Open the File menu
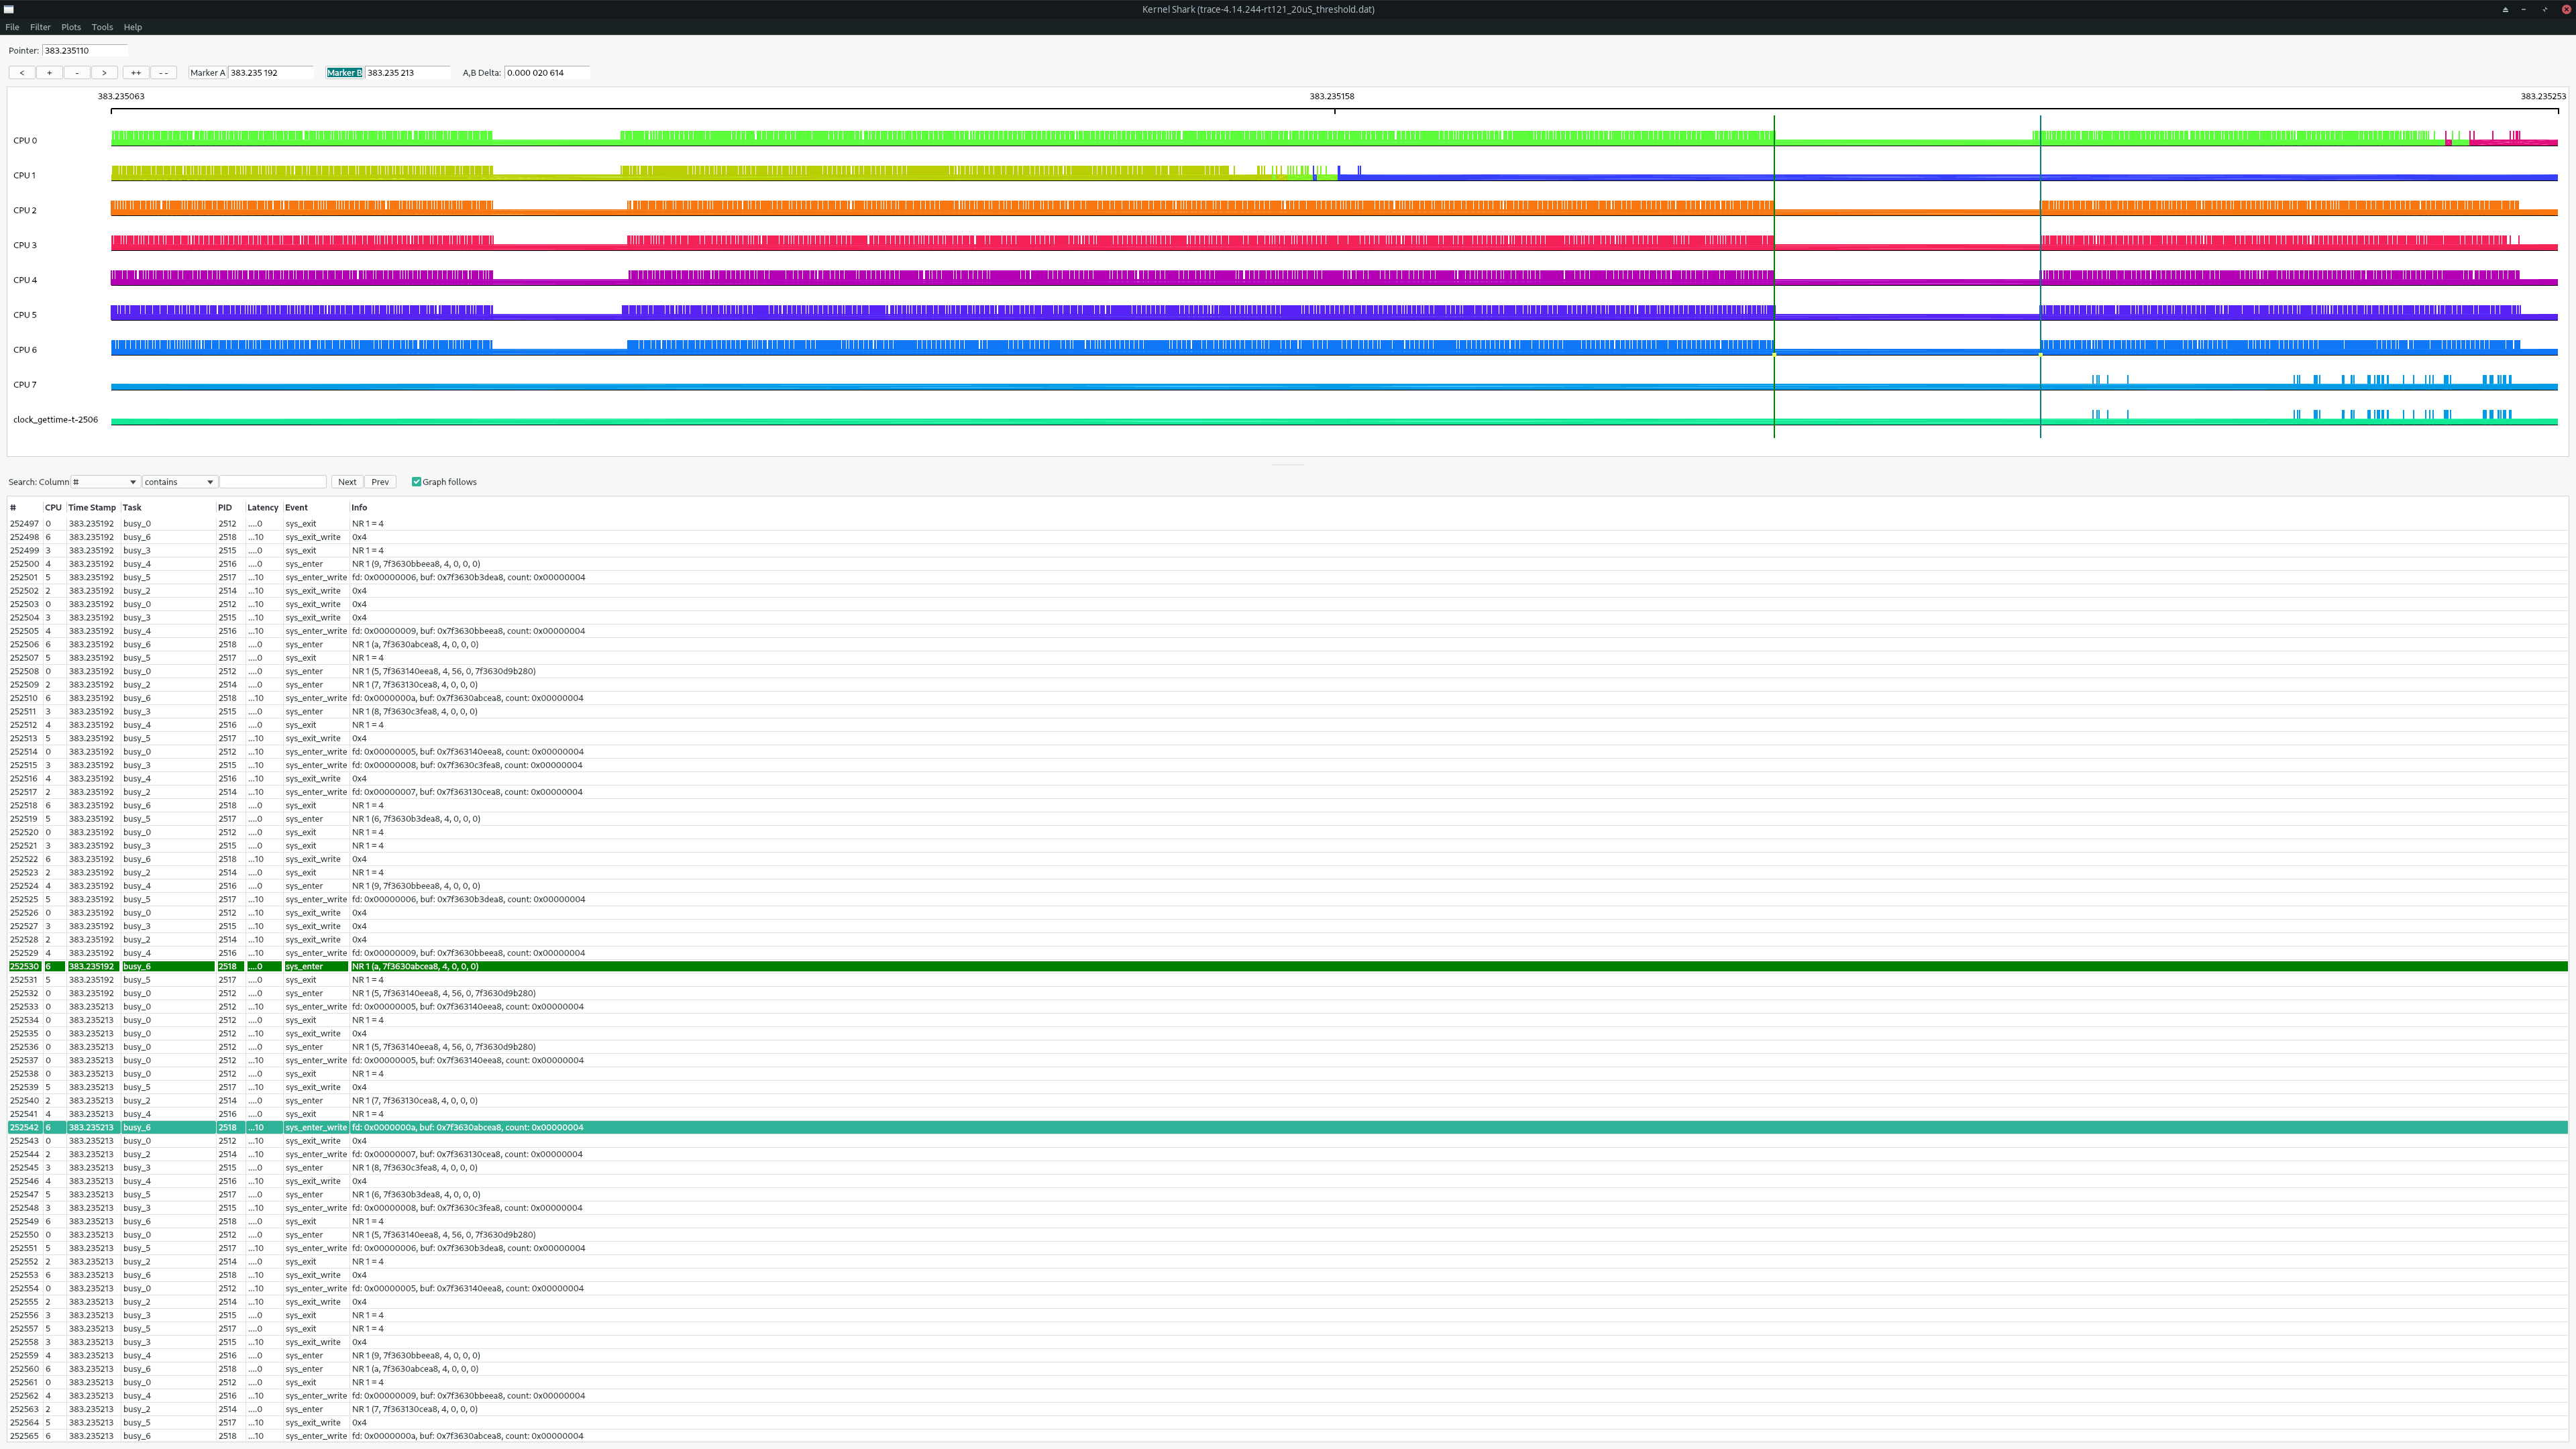The image size is (2576, 1449). point(12,27)
